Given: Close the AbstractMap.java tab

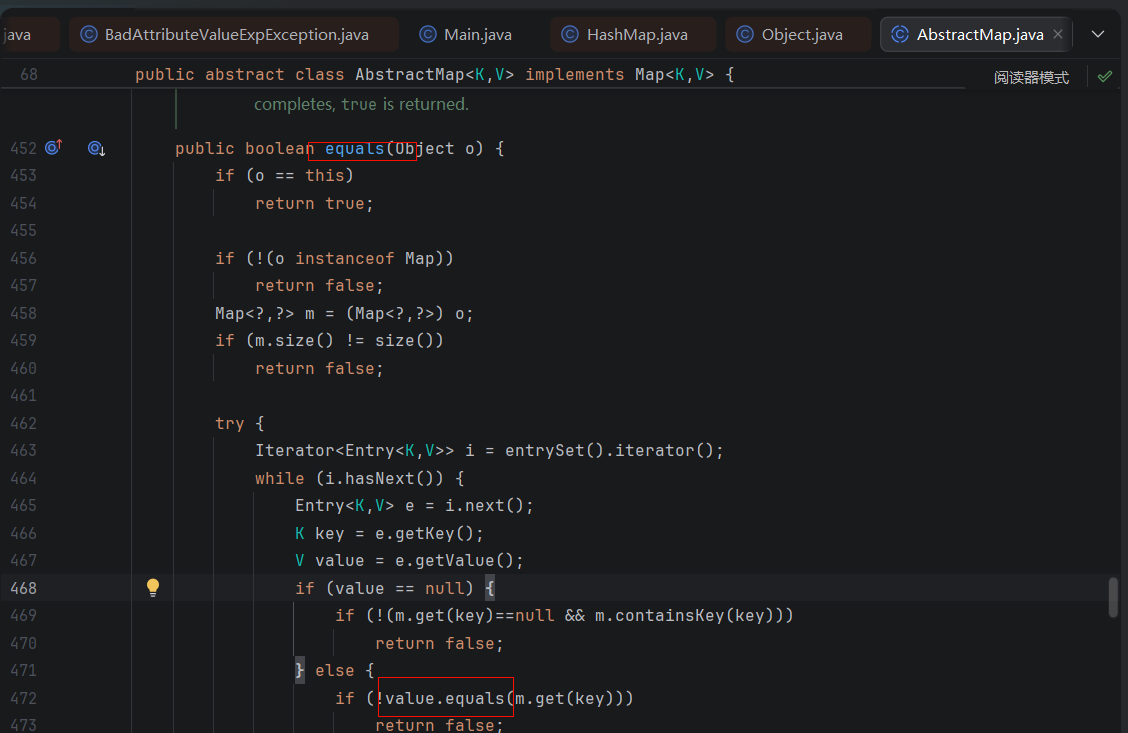Looking at the screenshot, I should [x=1058, y=35].
